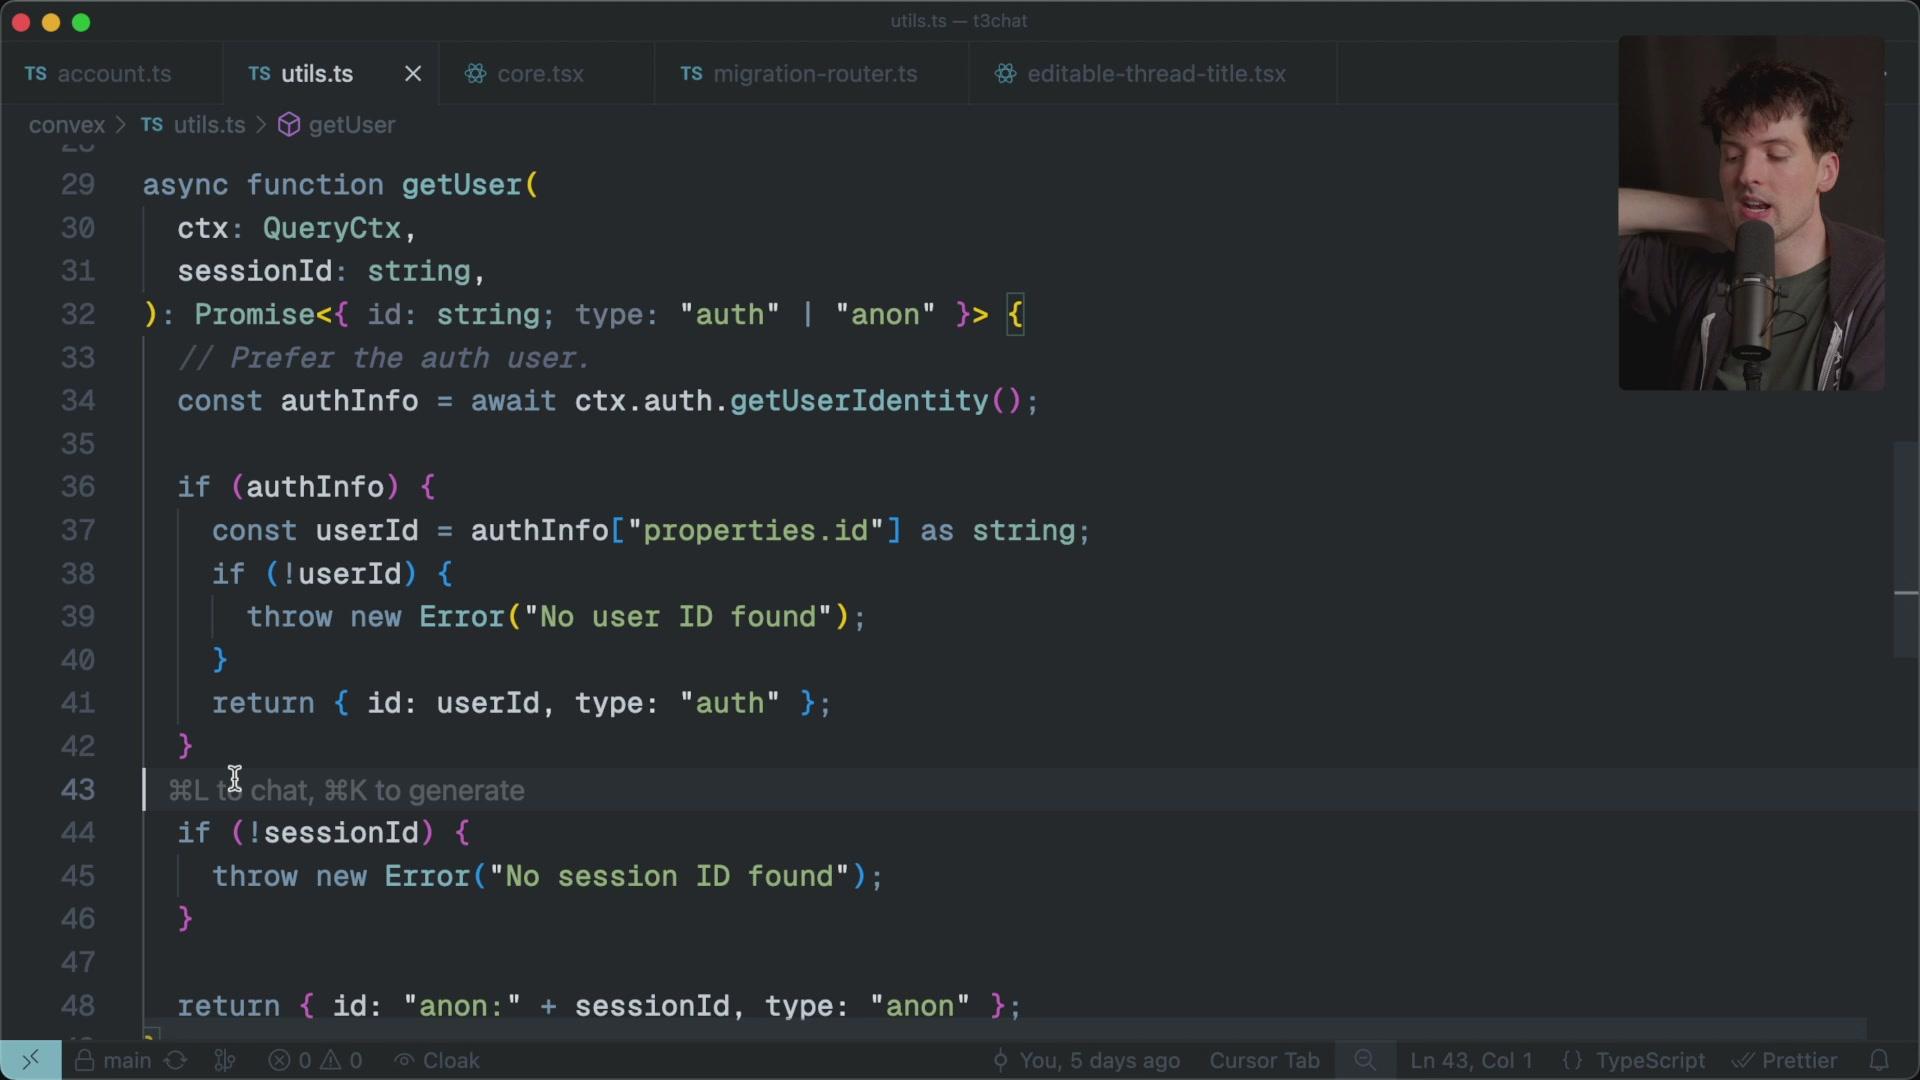Click the QueryCtx type on line 30
The height and width of the screenshot is (1080, 1920).
[332, 228]
